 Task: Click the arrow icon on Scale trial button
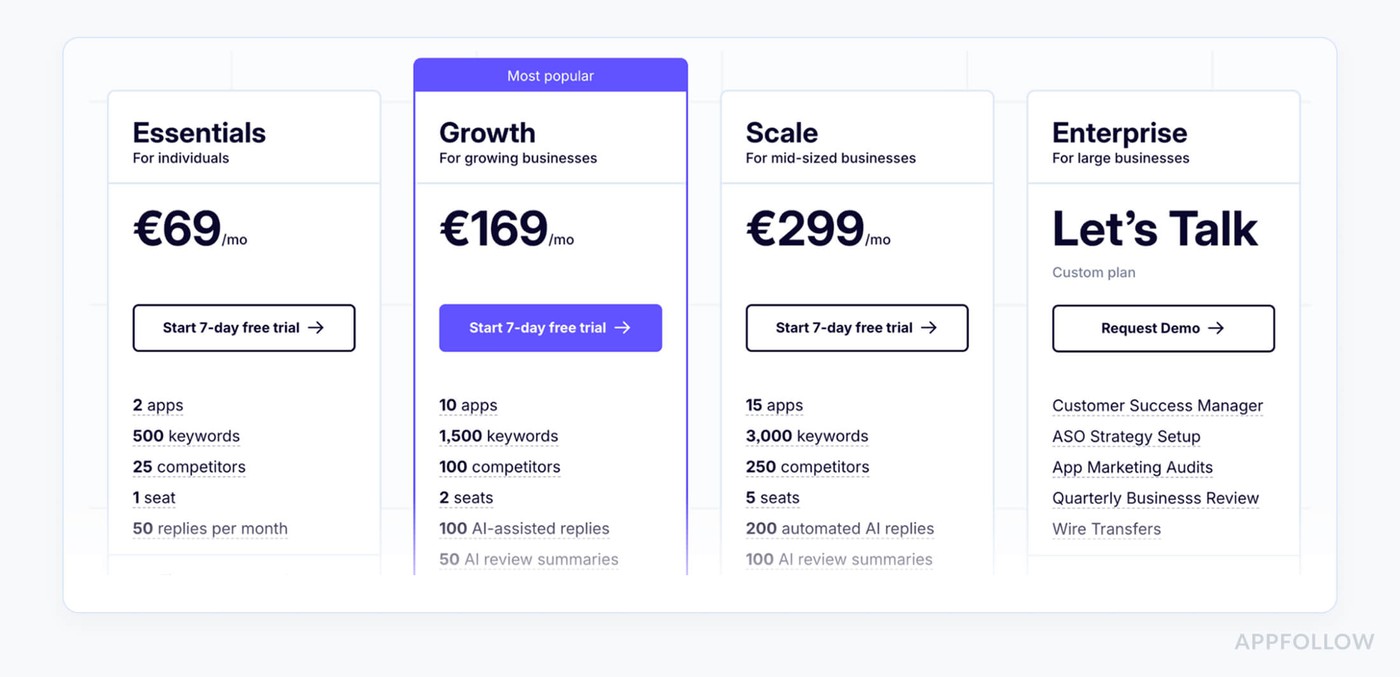point(930,327)
